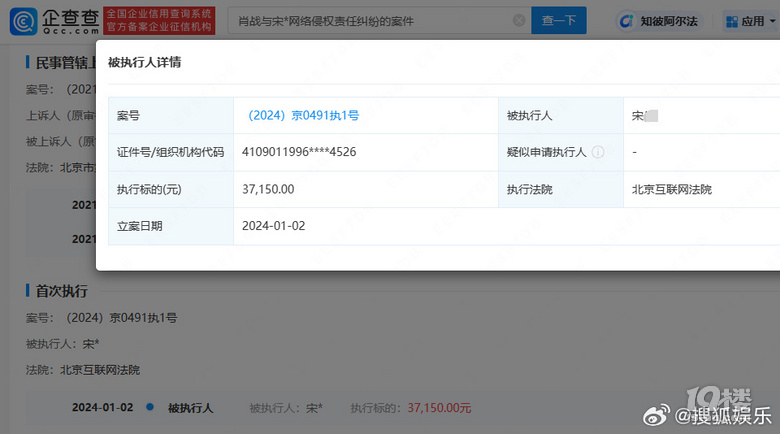Open the 知彼阿尔法 link
The height and width of the screenshot is (434, 780).
coord(669,21)
